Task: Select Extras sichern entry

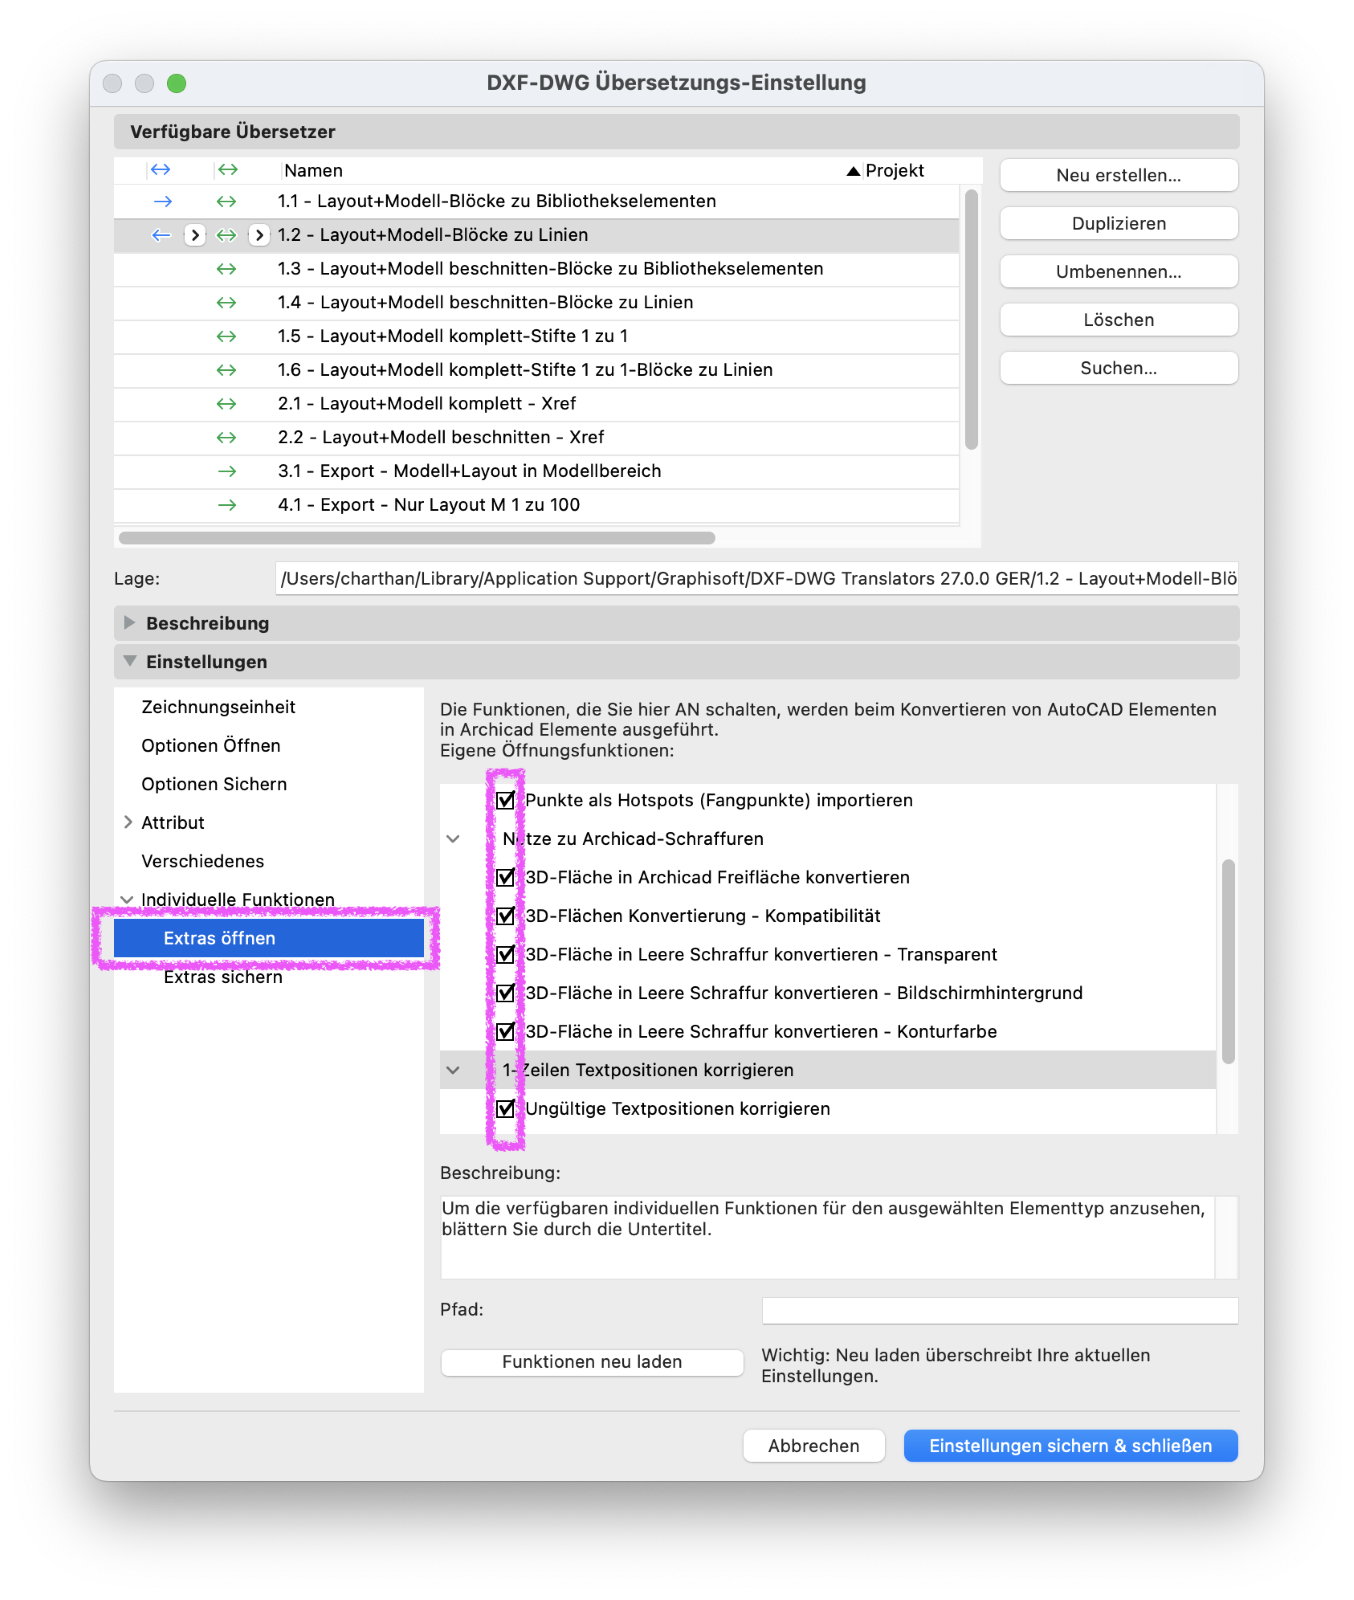Action: click(223, 977)
